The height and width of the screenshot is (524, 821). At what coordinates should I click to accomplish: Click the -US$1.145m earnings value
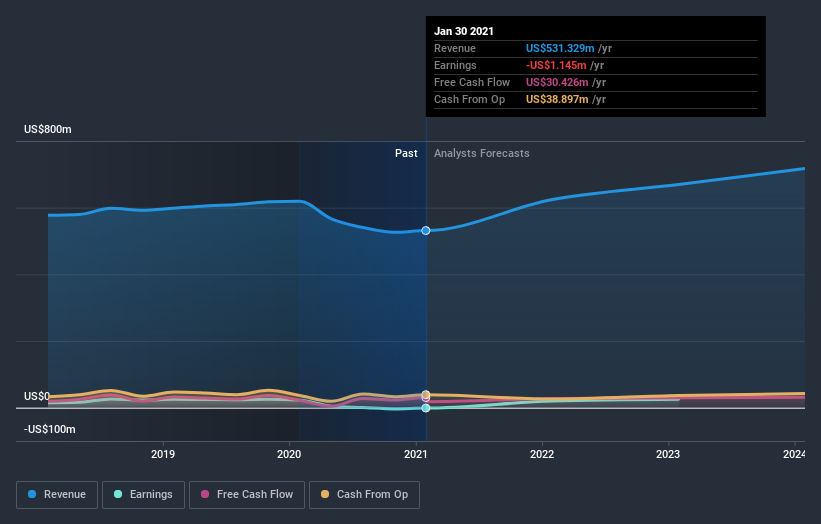click(556, 65)
